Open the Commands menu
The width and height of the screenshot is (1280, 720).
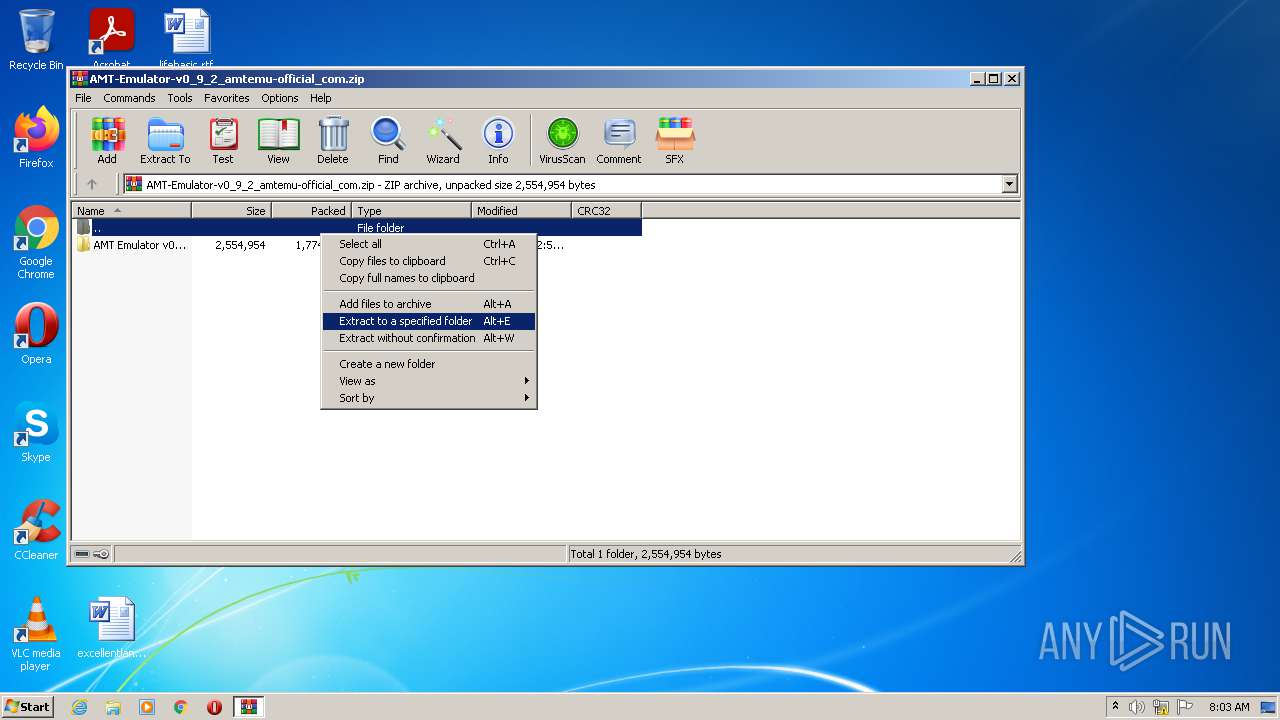pyautogui.click(x=129, y=98)
